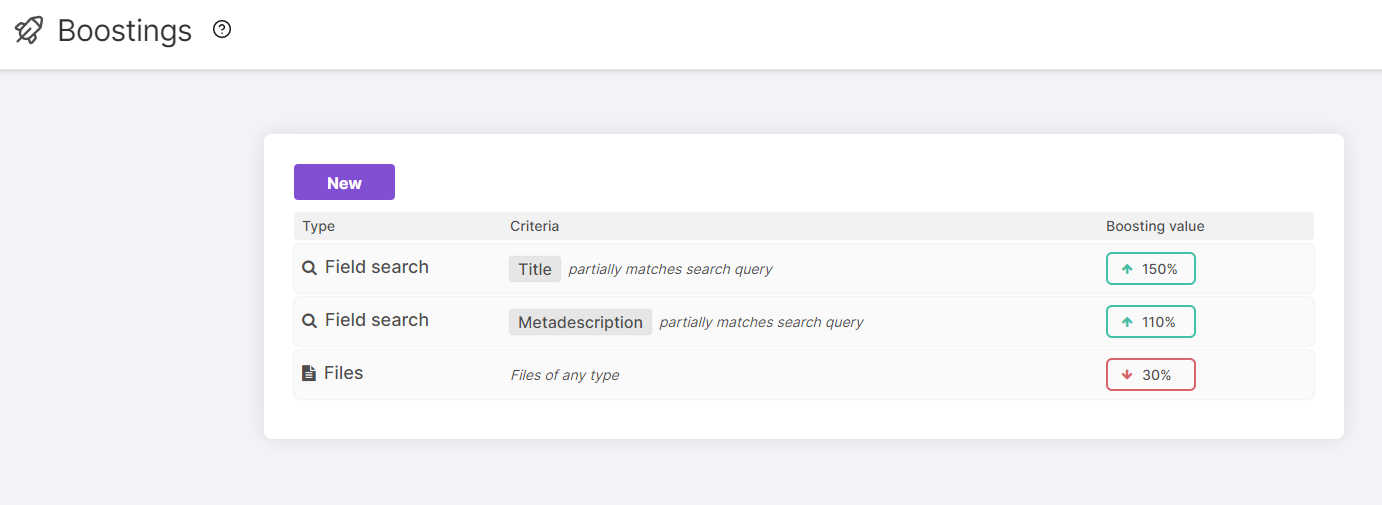
Task: Click the Criteria column header
Action: click(x=534, y=226)
